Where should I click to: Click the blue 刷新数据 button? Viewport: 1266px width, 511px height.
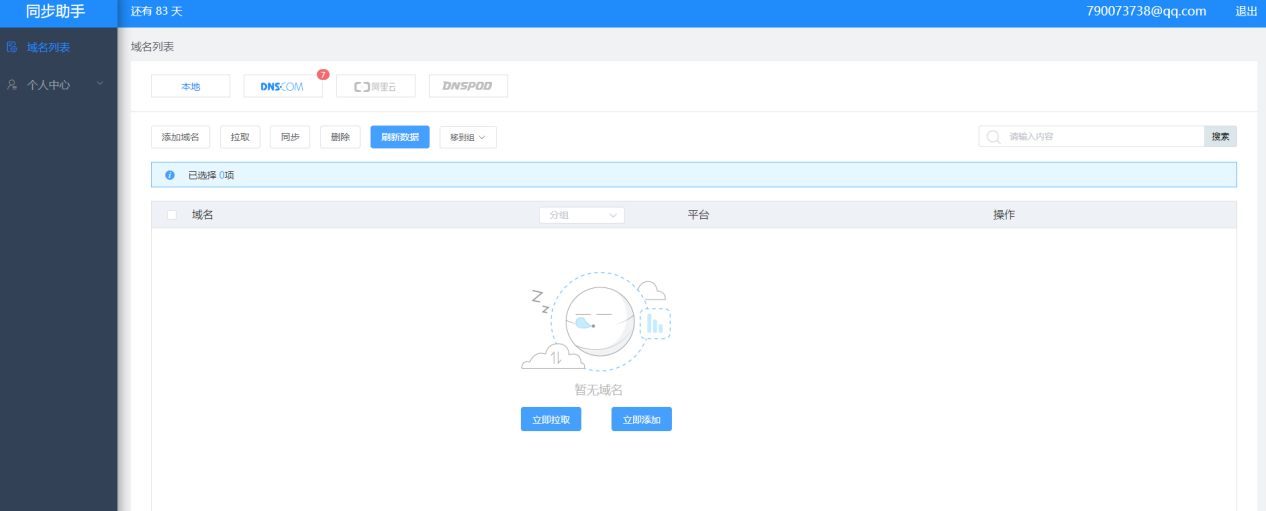[399, 137]
